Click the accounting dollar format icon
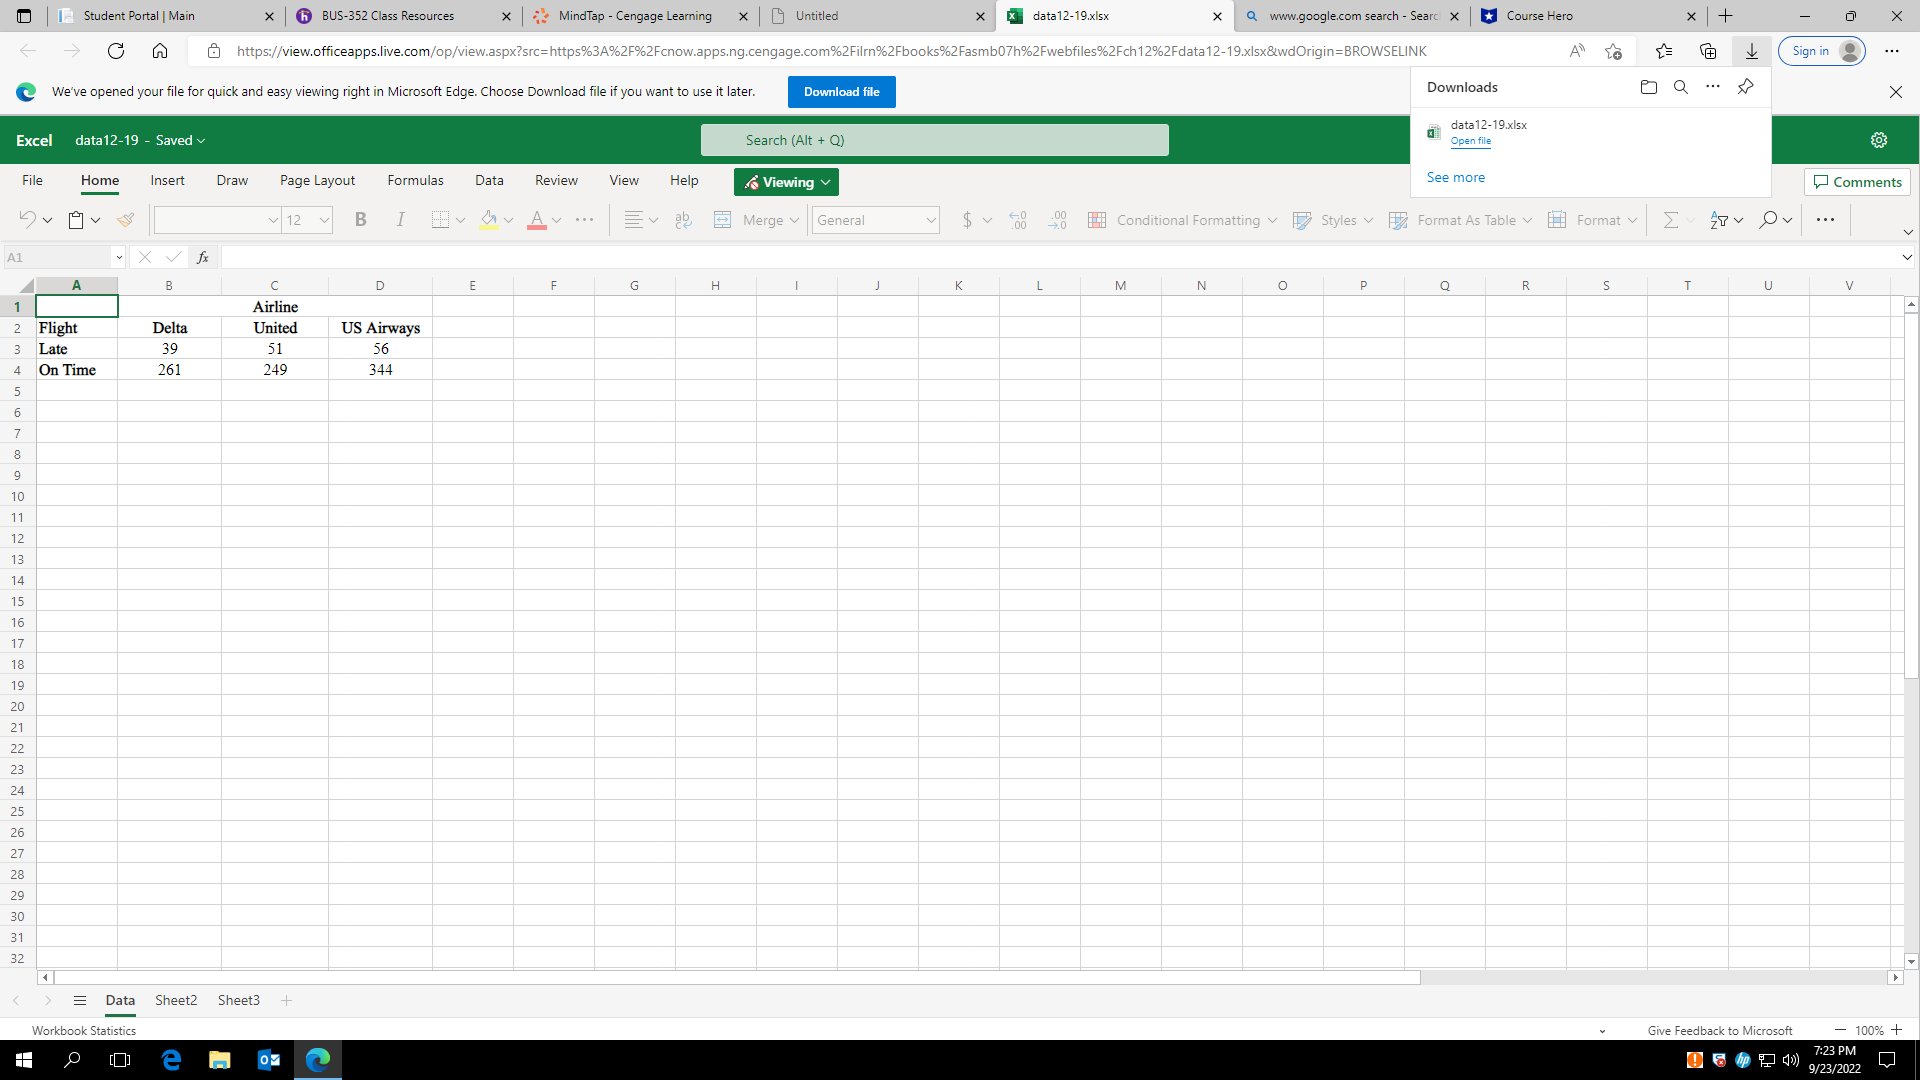Image resolution: width=1920 pixels, height=1080 pixels. coord(967,220)
